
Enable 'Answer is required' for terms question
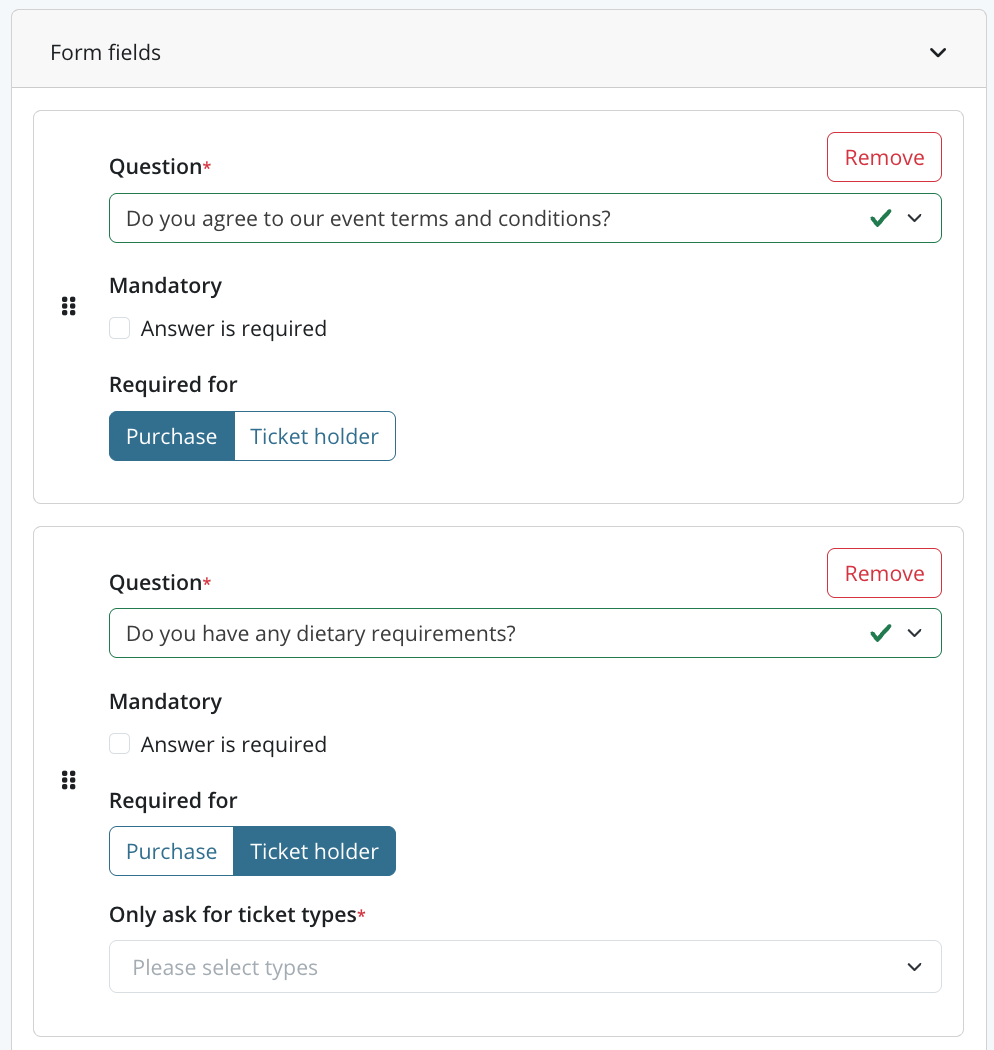click(120, 328)
